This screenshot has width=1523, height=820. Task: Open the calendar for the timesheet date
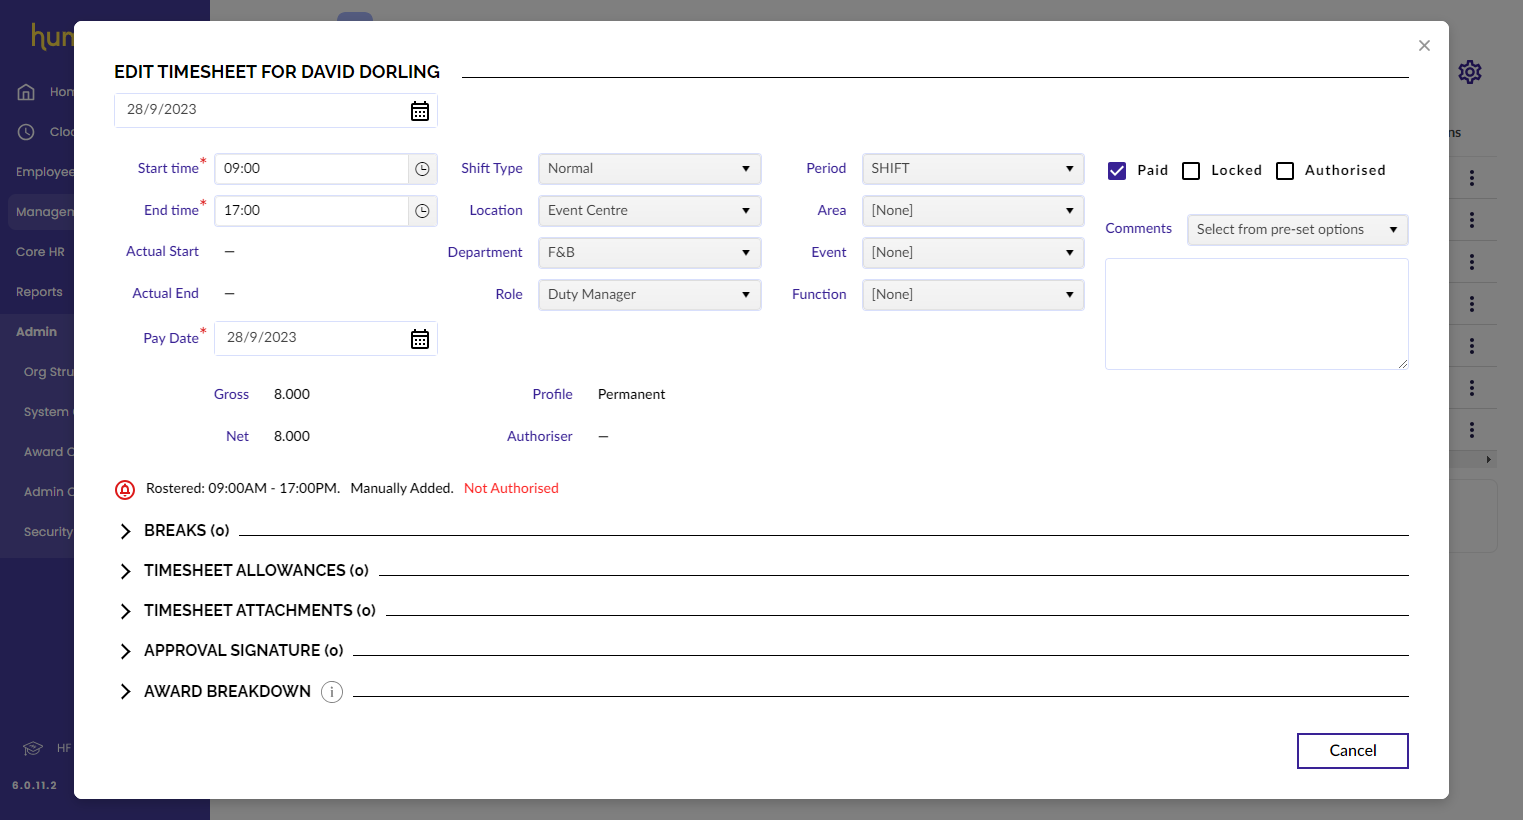point(419,110)
